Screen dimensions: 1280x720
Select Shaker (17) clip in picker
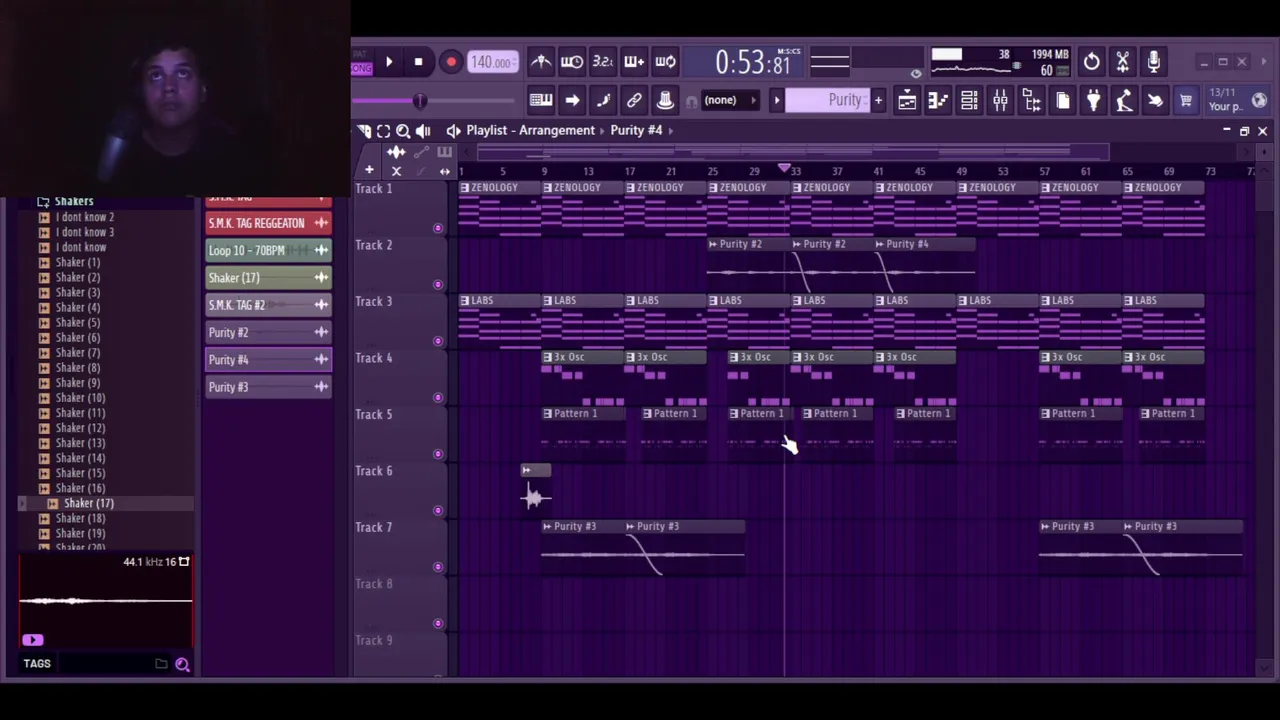point(268,277)
